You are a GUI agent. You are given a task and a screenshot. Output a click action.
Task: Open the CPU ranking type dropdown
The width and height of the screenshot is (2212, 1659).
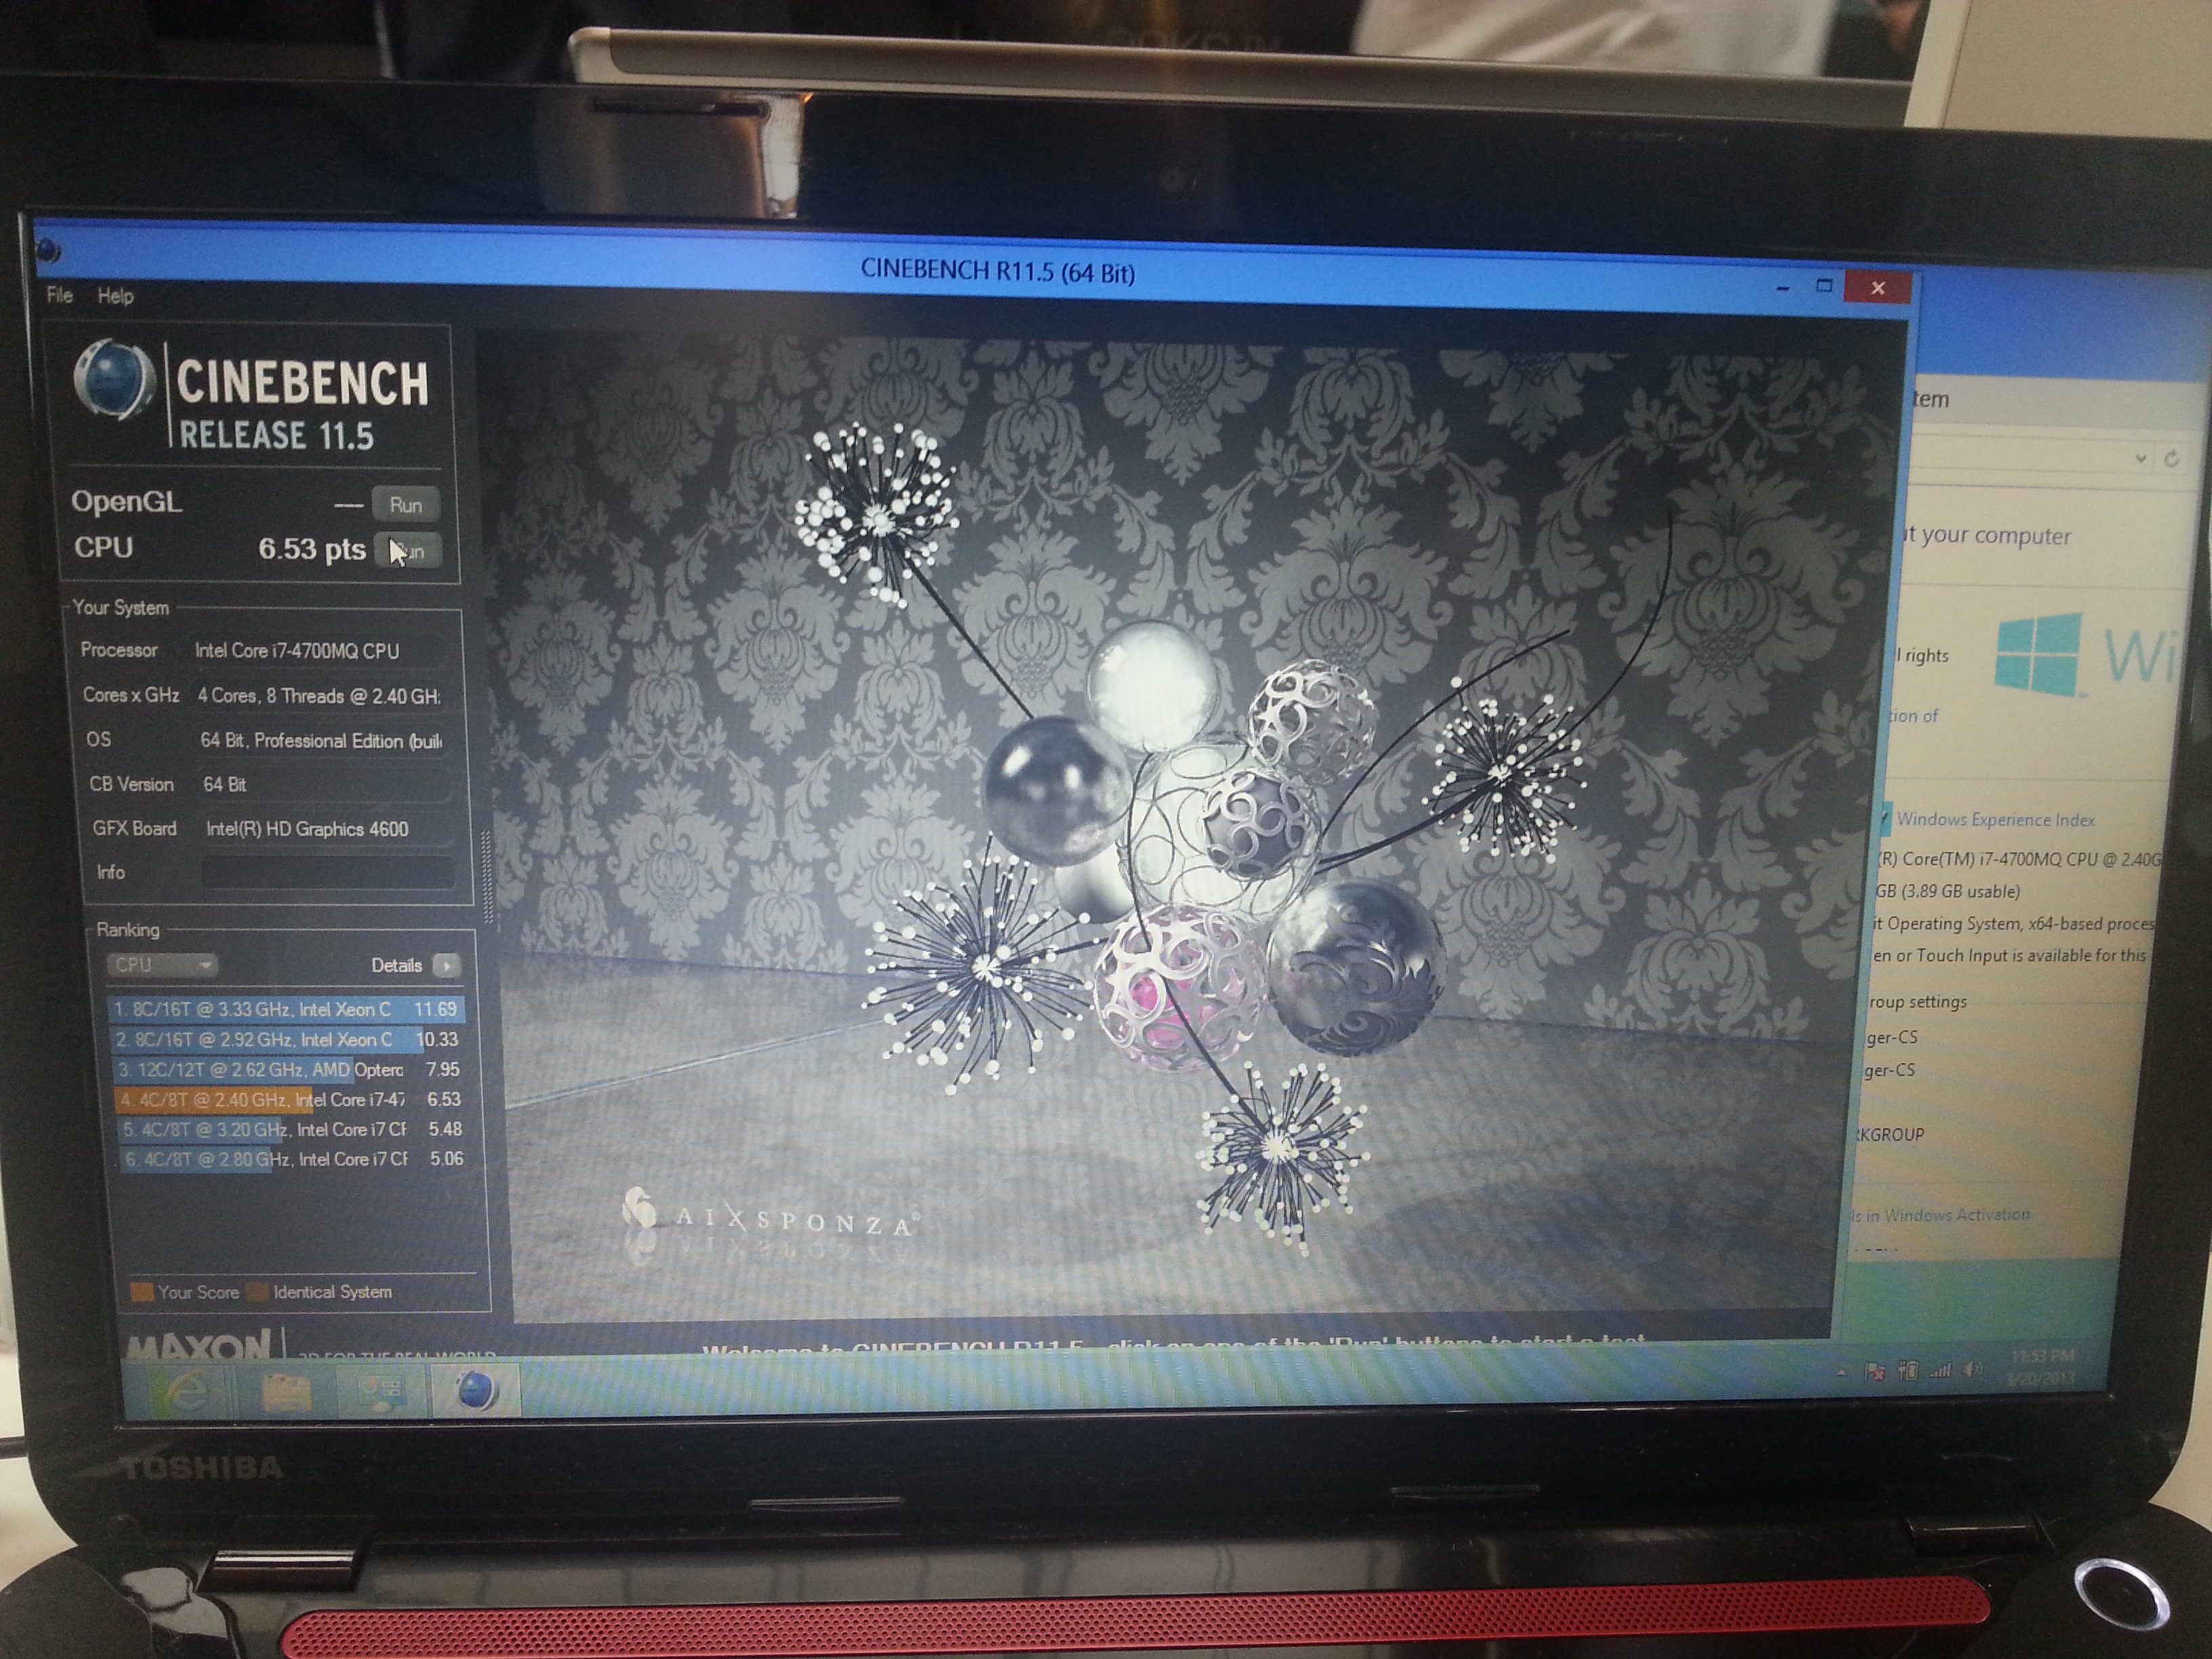[161, 965]
